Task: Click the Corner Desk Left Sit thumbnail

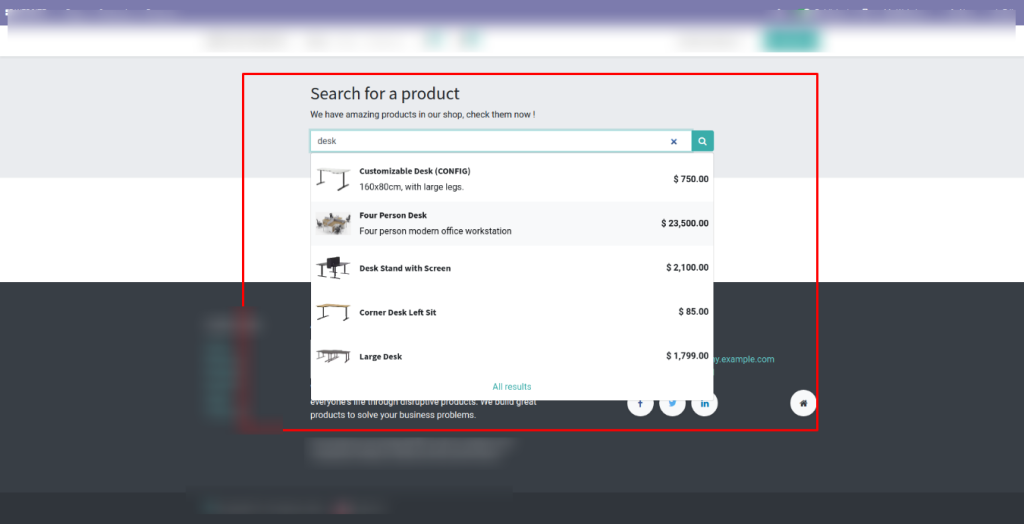Action: [333, 312]
